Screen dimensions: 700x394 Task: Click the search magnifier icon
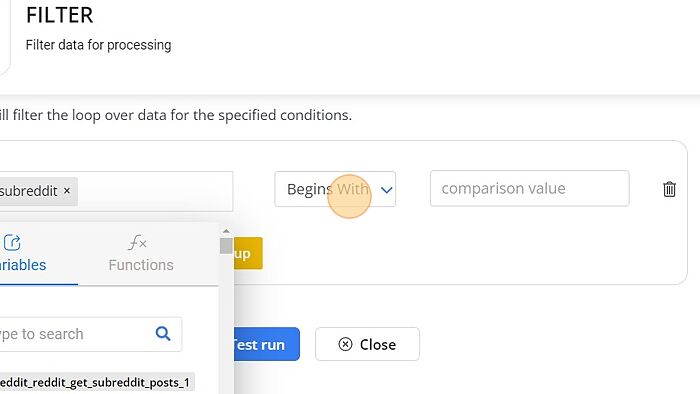coord(163,333)
